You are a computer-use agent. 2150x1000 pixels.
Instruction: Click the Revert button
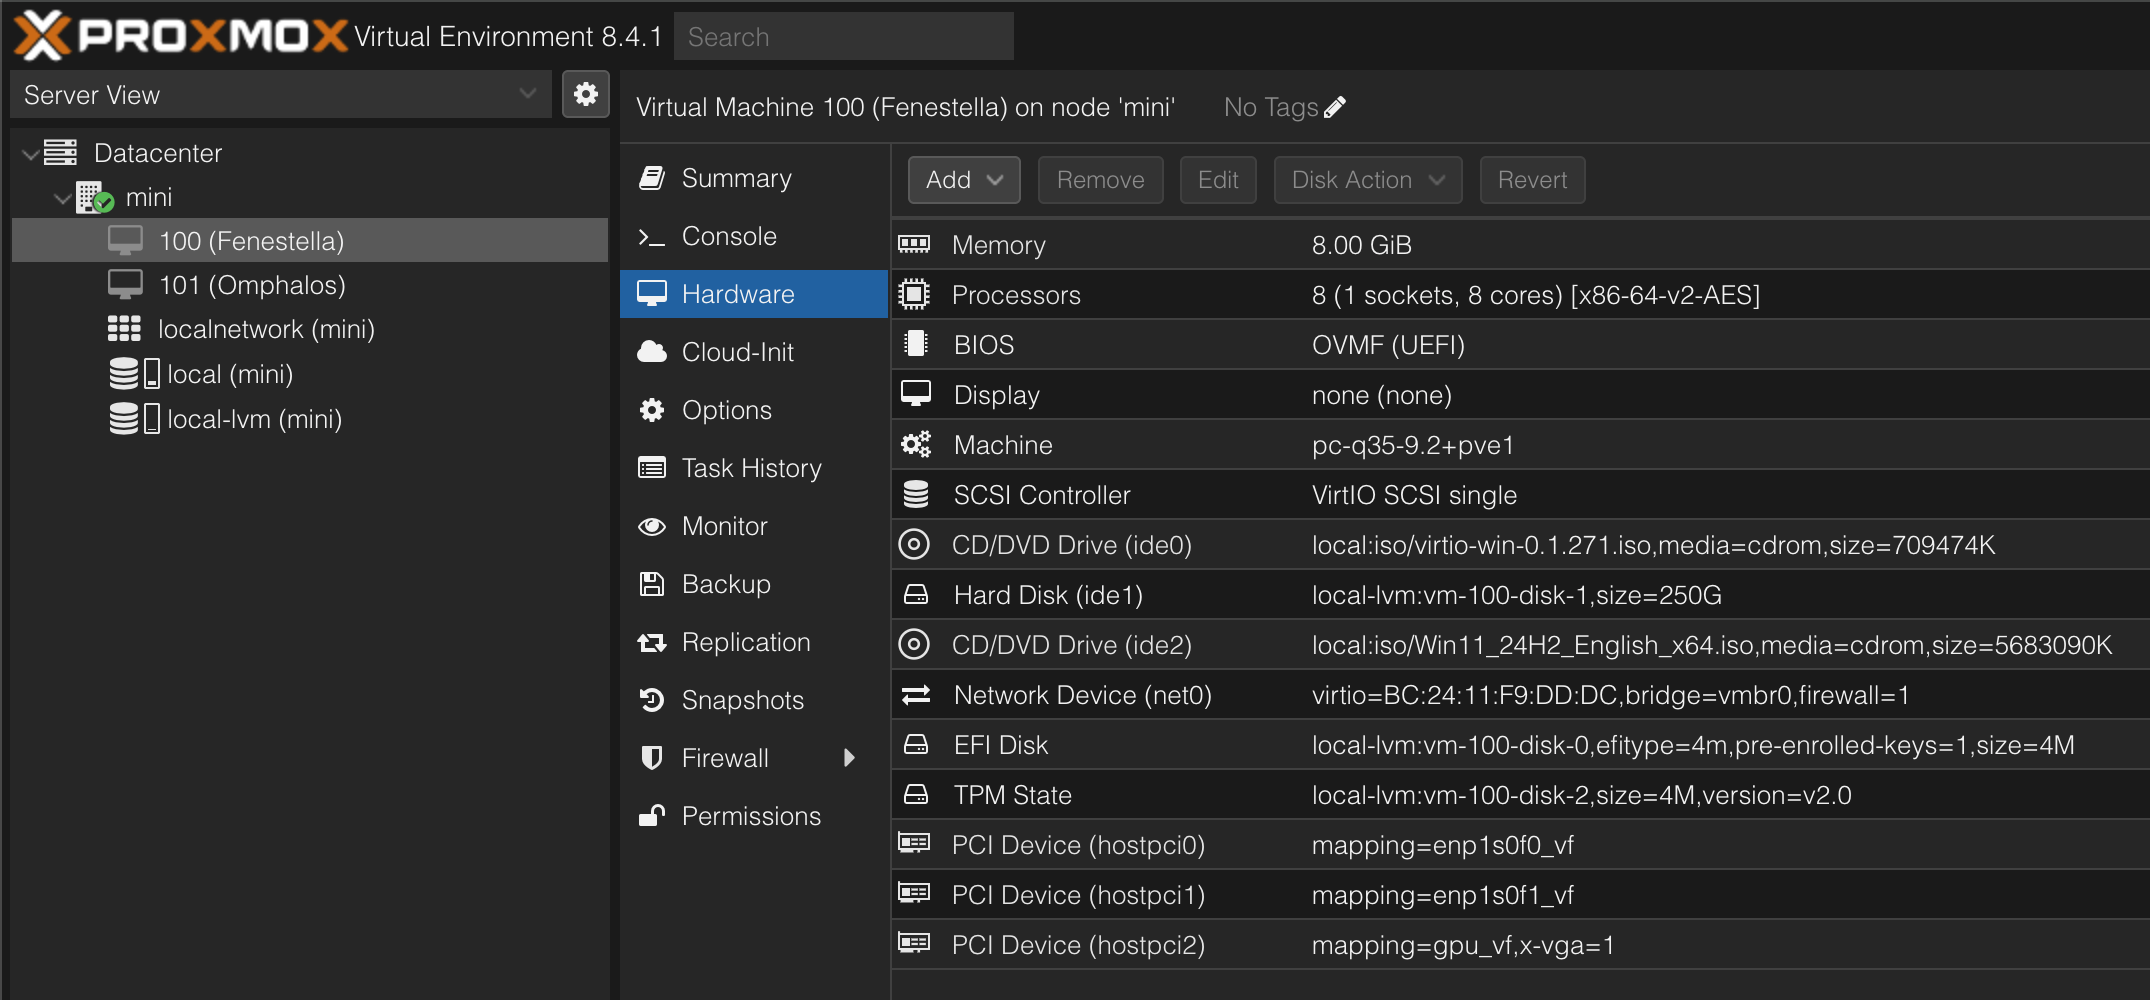(1532, 180)
